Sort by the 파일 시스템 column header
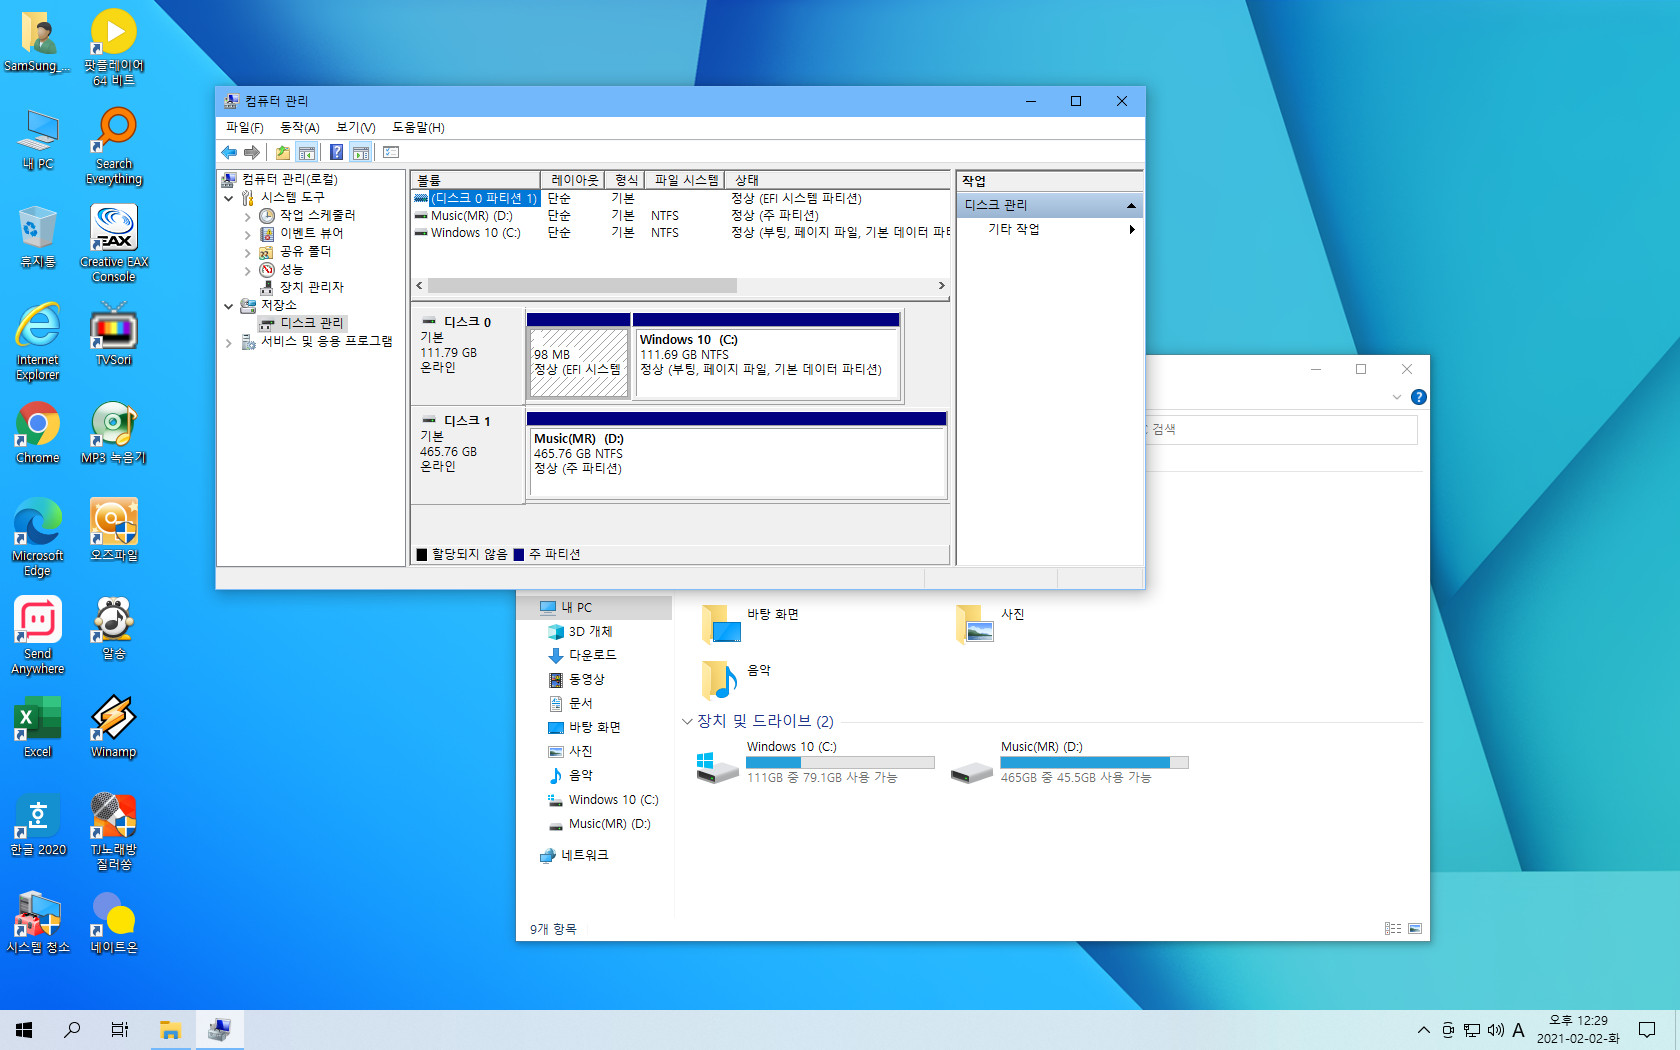The image size is (1680, 1050). pyautogui.click(x=685, y=180)
